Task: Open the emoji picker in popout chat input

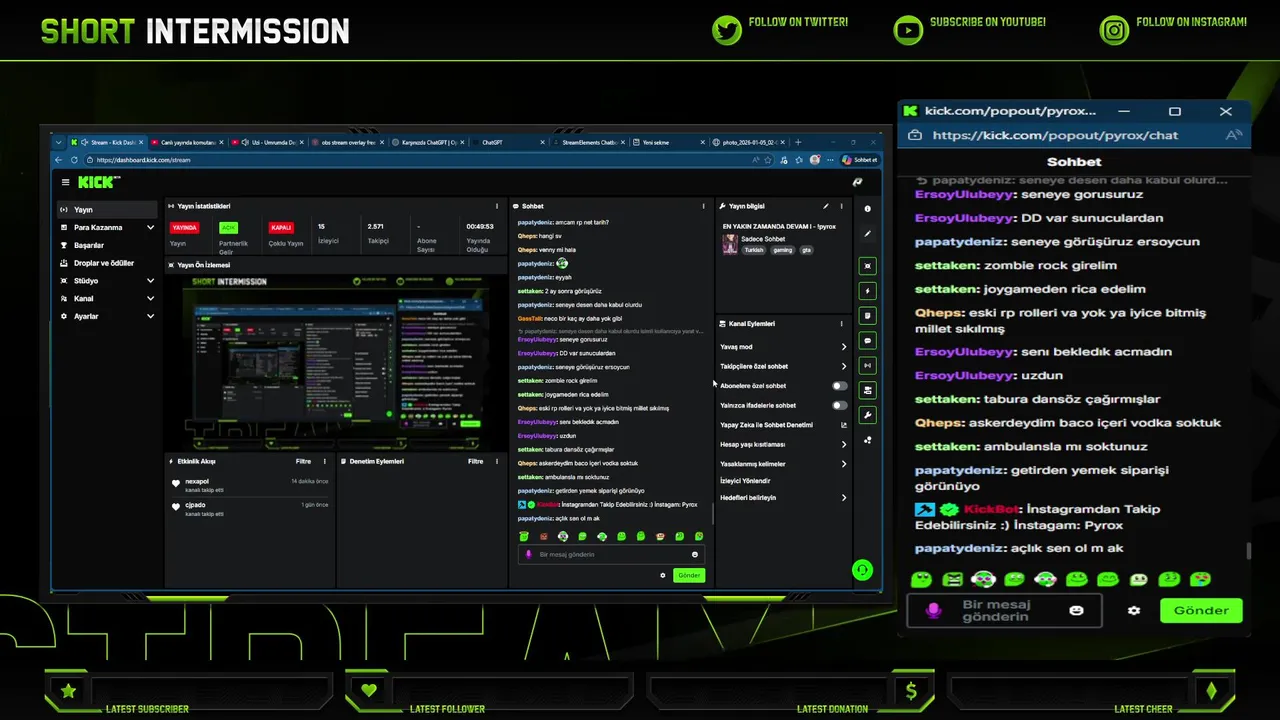Action: pyautogui.click(x=1076, y=610)
